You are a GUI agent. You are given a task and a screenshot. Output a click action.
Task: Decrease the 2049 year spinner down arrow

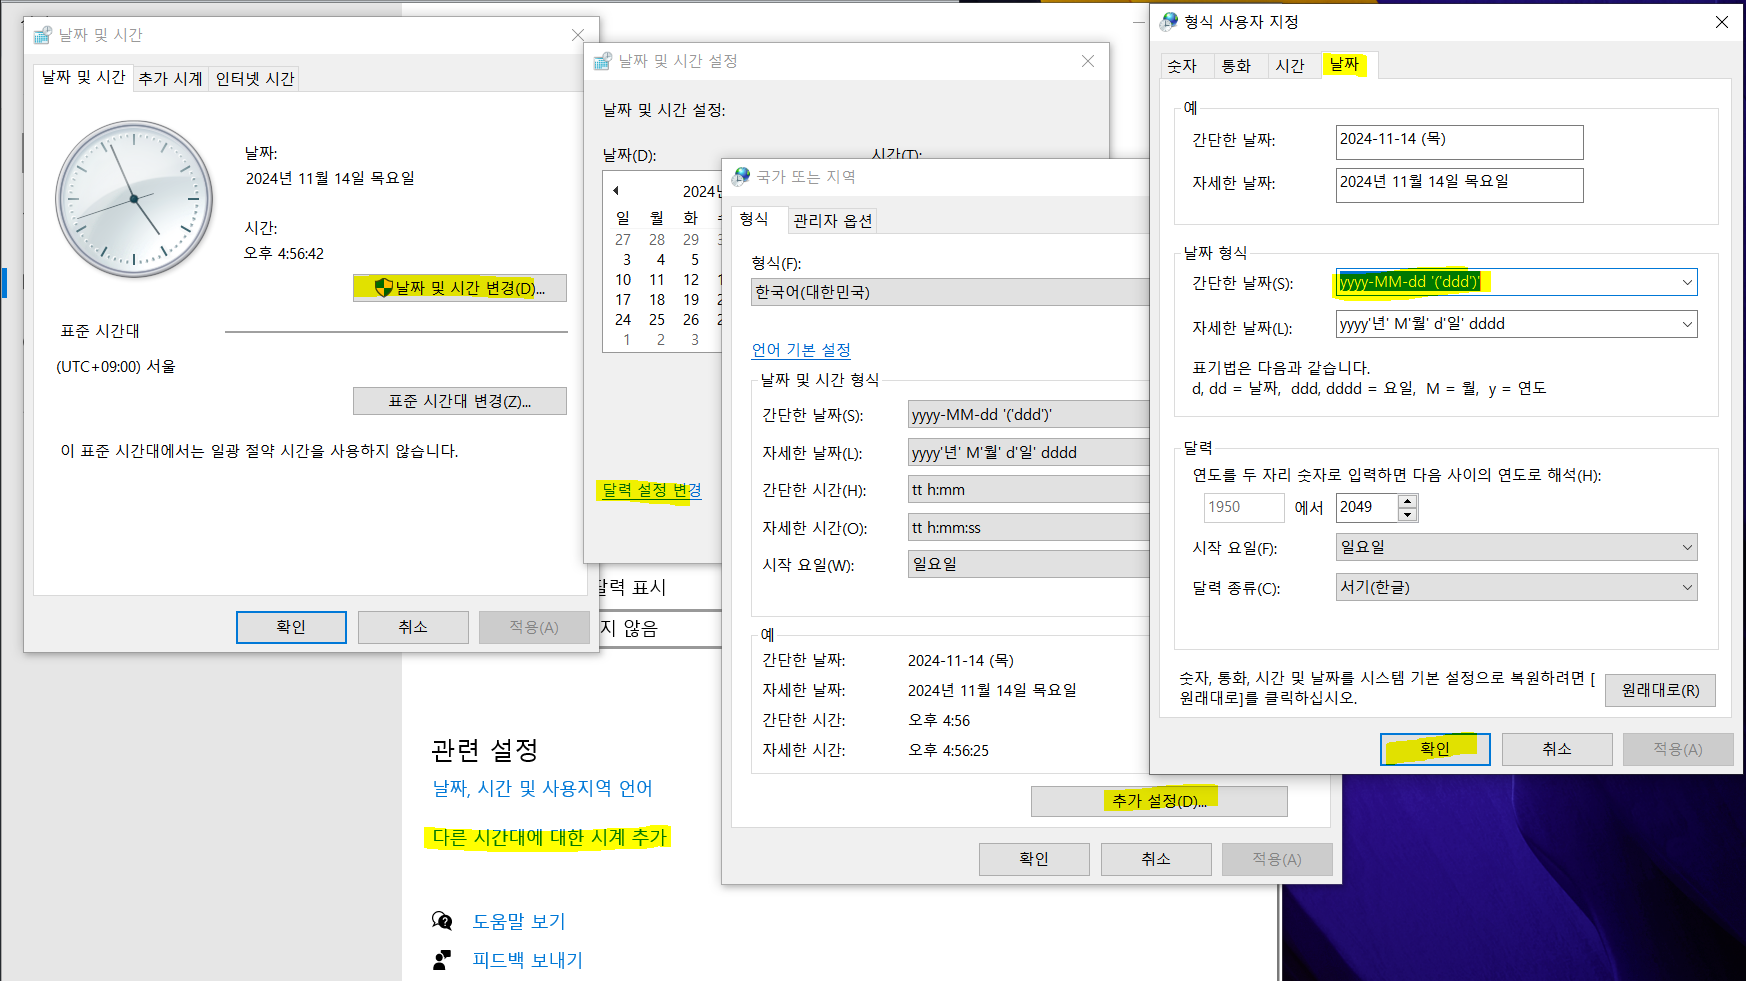pyautogui.click(x=1407, y=514)
